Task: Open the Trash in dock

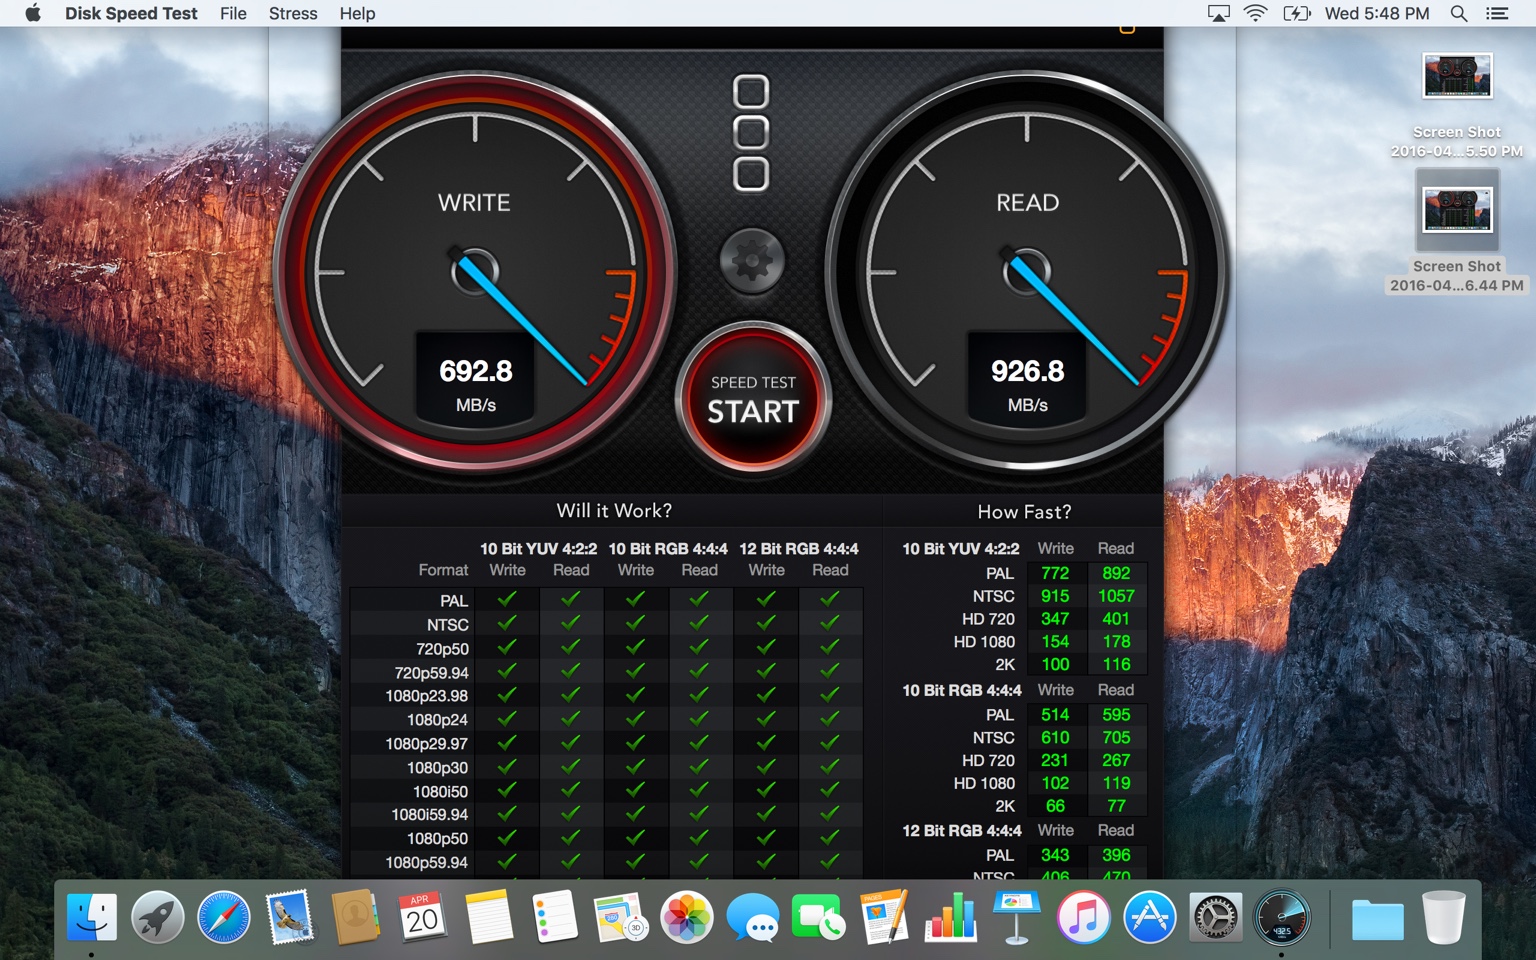Action: 1444,917
